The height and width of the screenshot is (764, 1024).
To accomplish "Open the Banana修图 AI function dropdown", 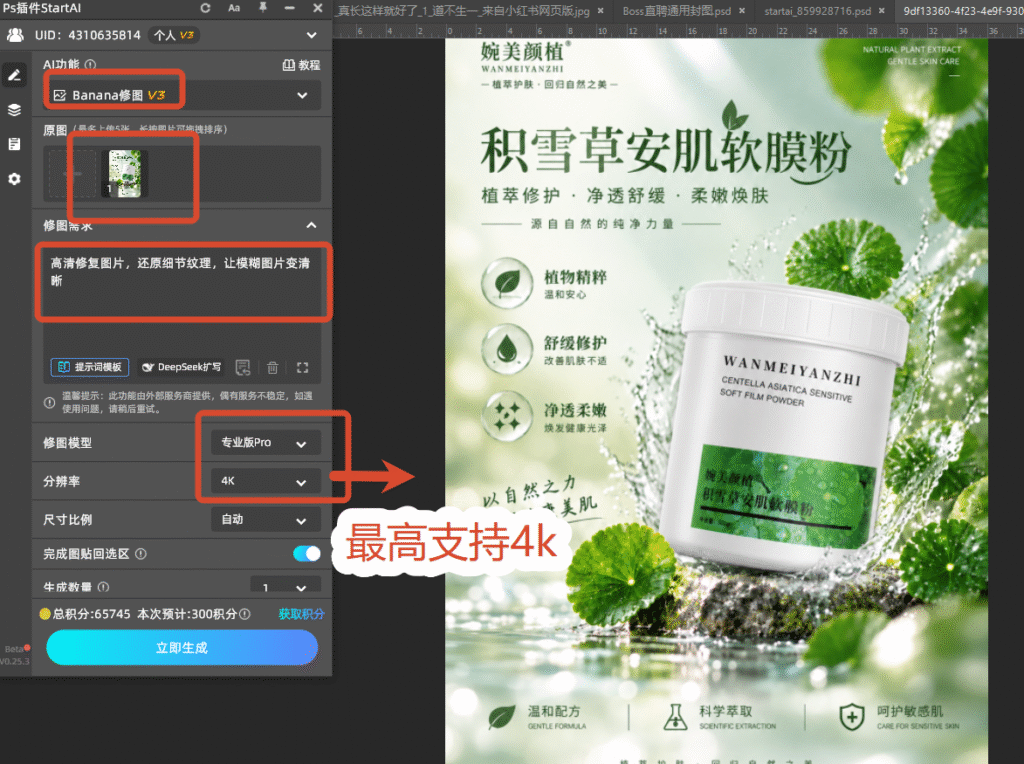I will coord(182,95).
